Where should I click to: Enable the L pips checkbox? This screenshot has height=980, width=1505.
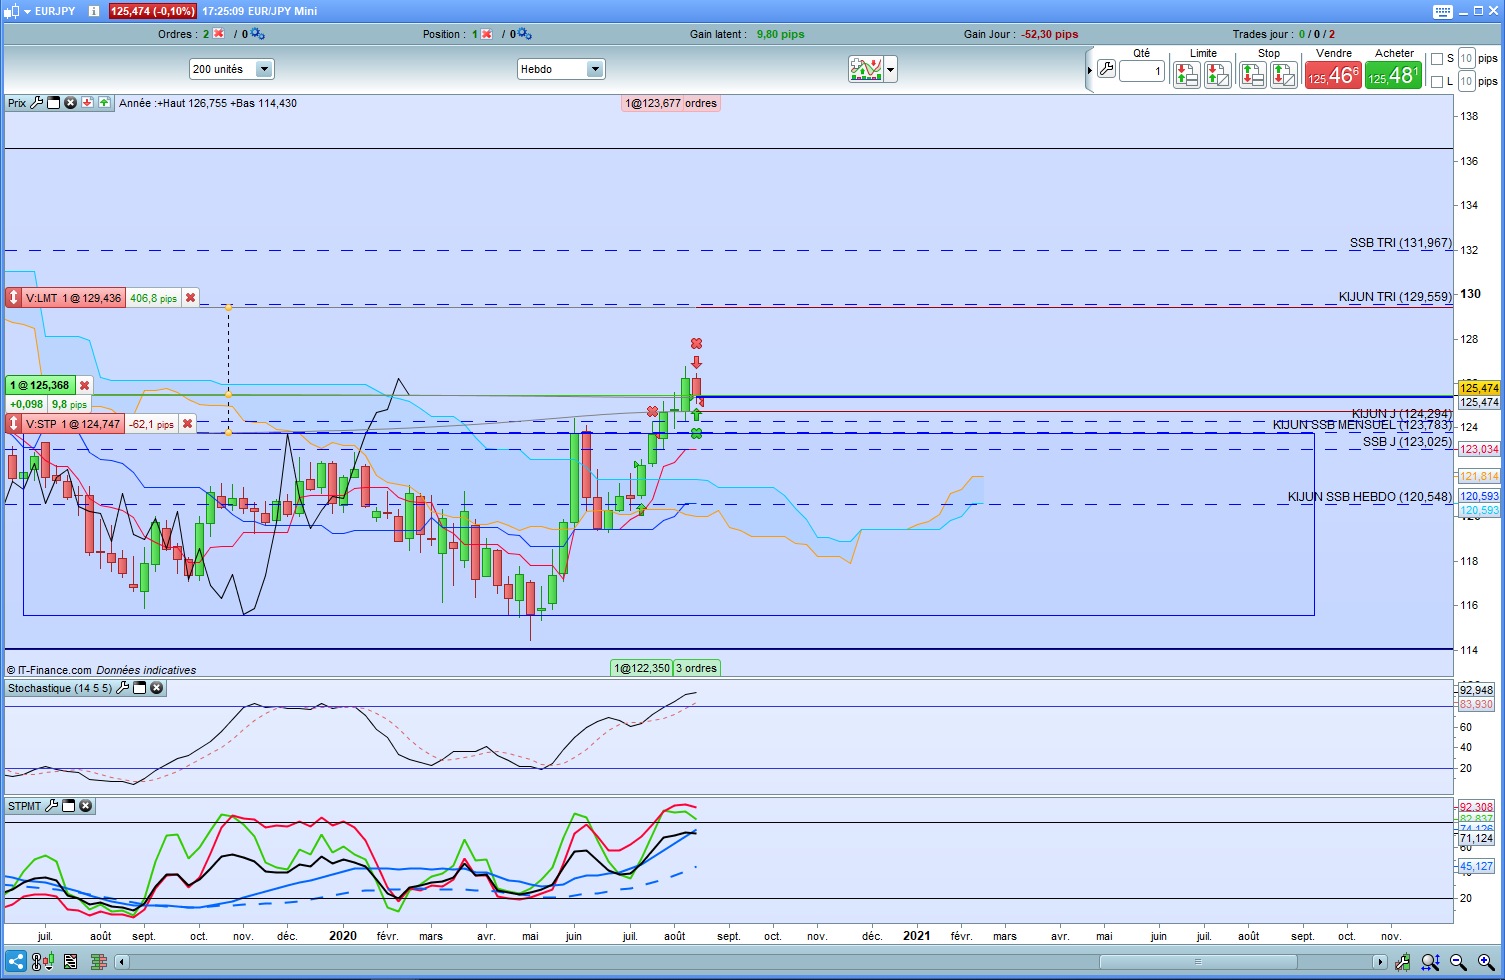pyautogui.click(x=1437, y=82)
